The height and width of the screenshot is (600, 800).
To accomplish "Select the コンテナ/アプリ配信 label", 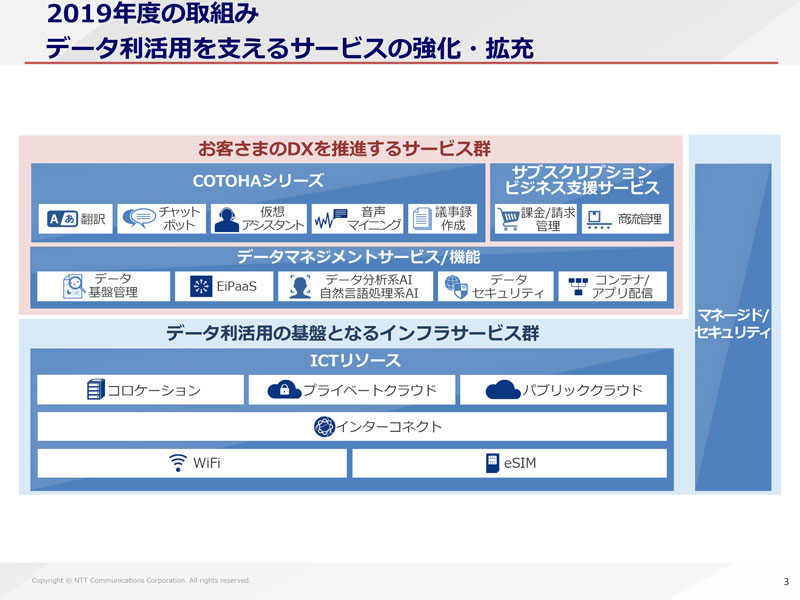I will [x=622, y=286].
